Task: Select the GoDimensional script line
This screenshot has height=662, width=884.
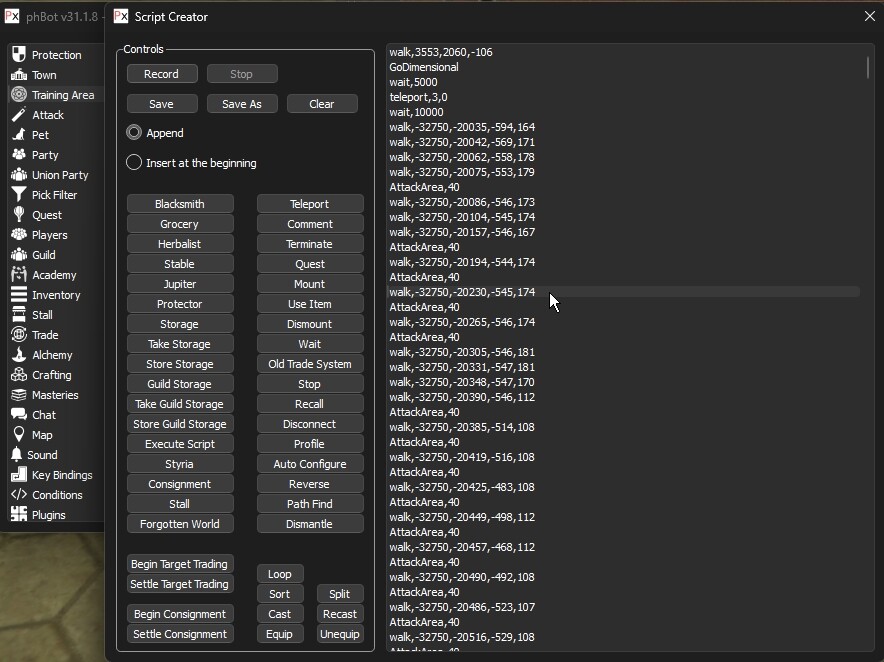Action: coord(424,67)
